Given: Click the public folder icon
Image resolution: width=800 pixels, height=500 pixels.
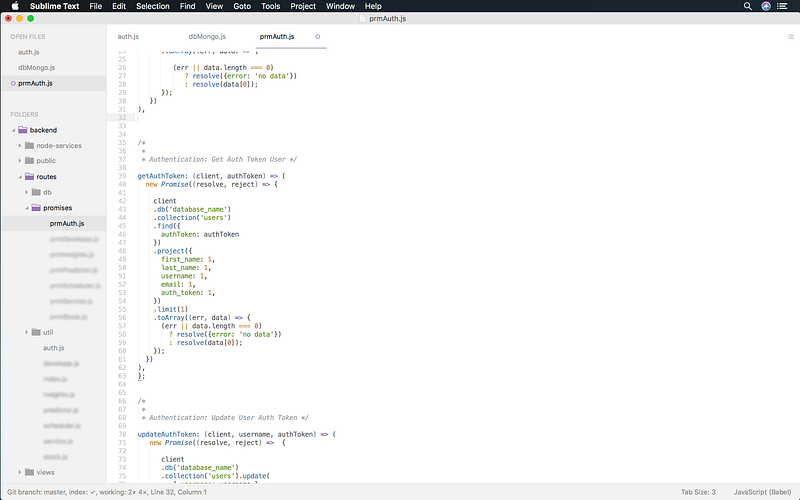Looking at the screenshot, I should tap(30, 161).
